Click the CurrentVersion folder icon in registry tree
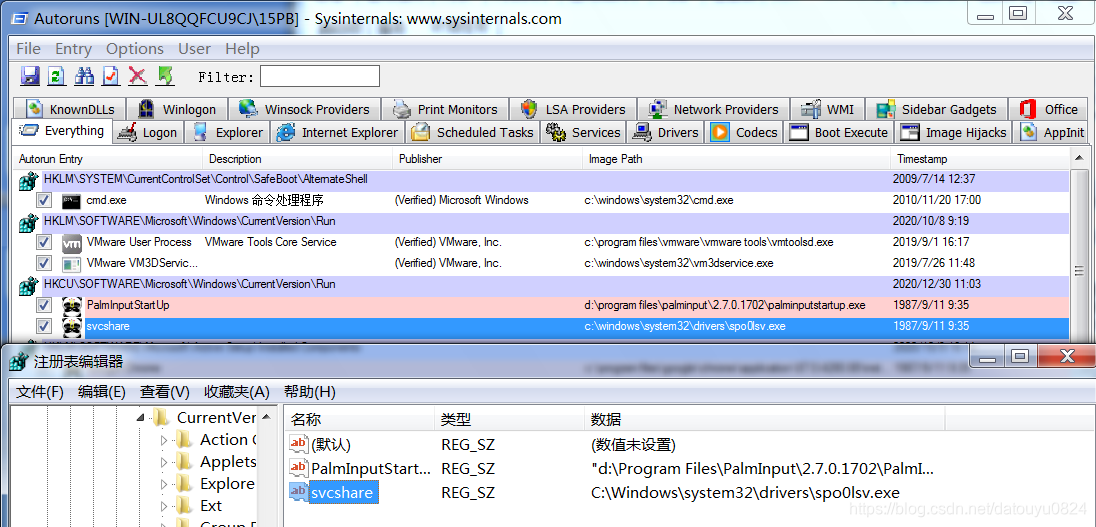This screenshot has height=527, width=1096. tap(161, 418)
